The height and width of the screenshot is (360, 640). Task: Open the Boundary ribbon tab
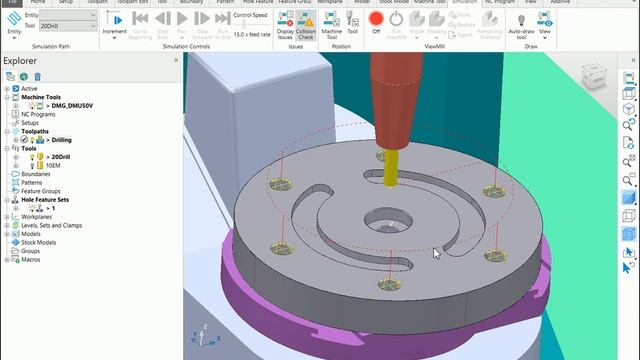pyautogui.click(x=191, y=2)
